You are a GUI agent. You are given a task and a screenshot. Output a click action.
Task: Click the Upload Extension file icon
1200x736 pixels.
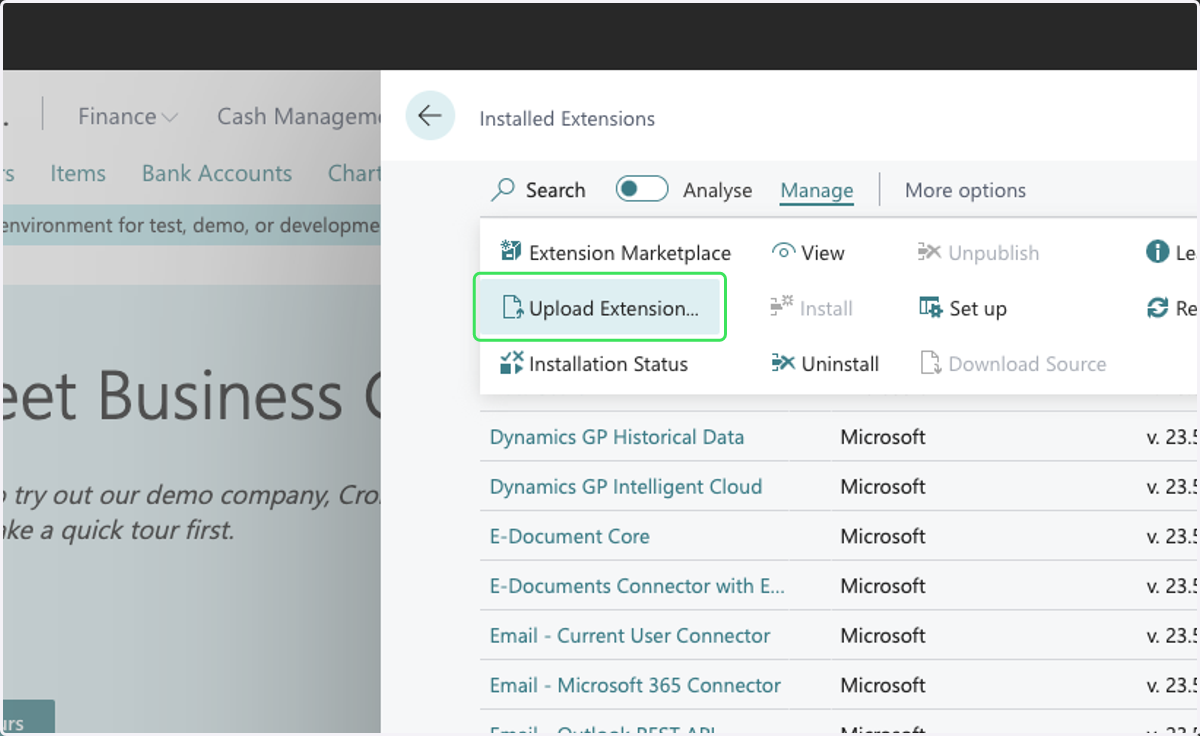coord(512,308)
